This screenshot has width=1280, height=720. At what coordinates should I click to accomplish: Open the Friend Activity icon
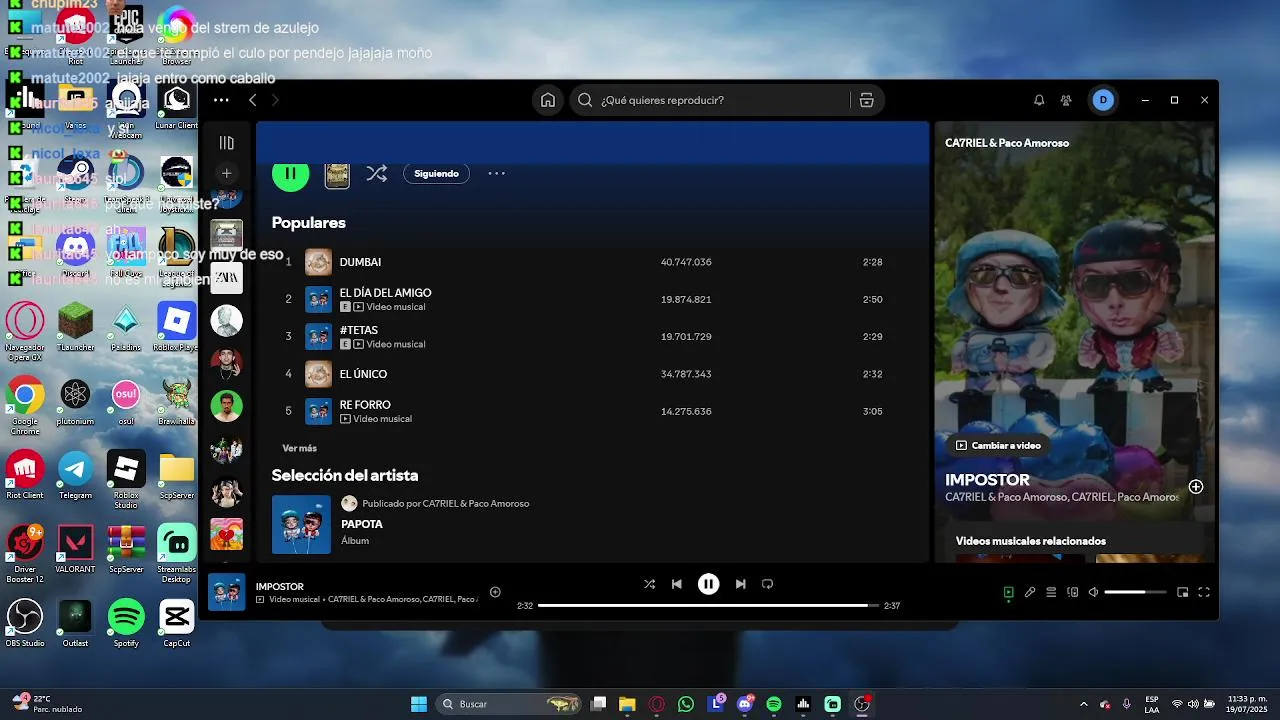click(x=1066, y=100)
